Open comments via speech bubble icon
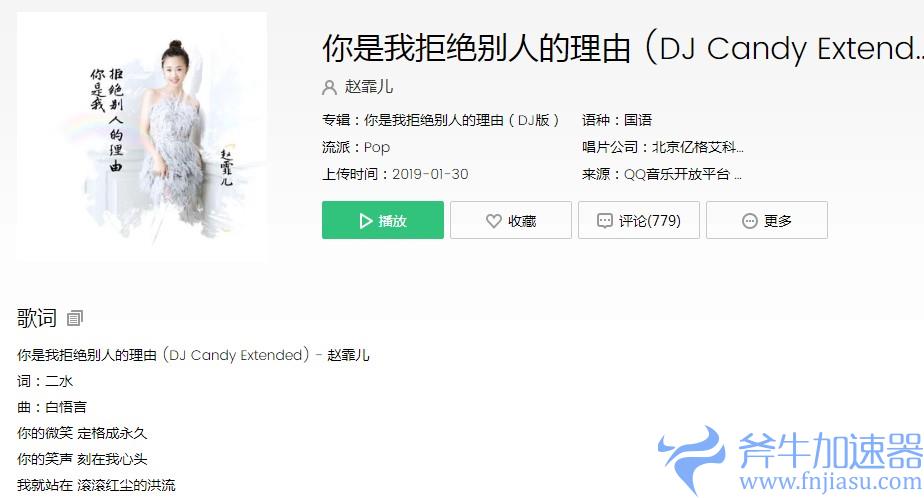Viewport: 924px width, 498px height. click(605, 220)
